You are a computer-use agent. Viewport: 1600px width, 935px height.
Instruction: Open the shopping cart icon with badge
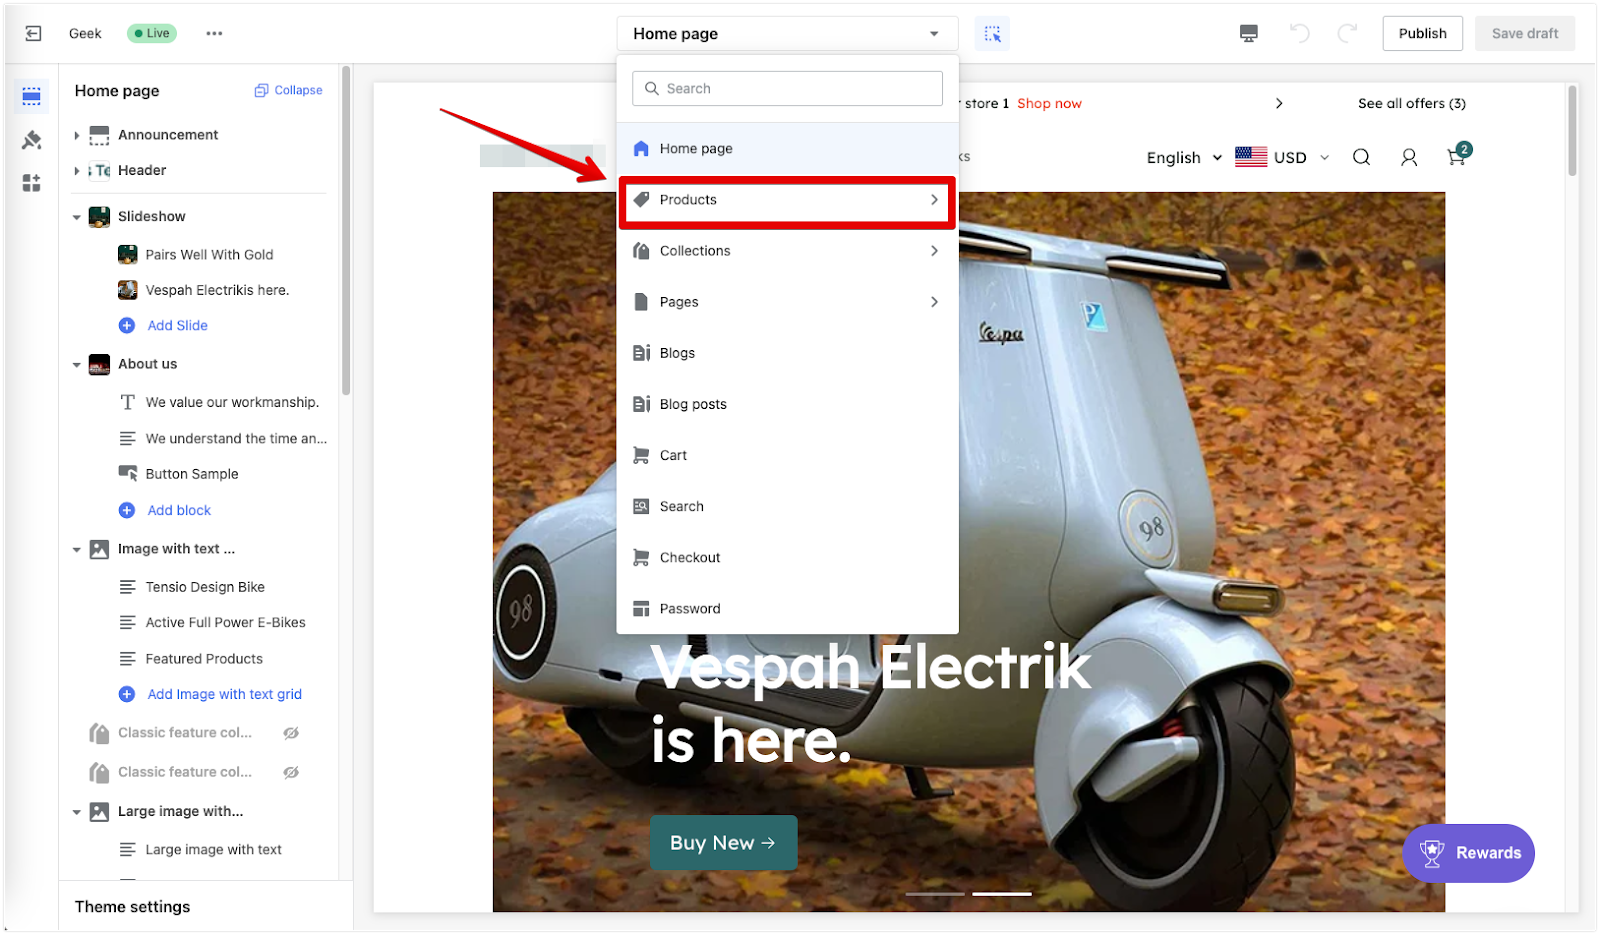(x=1458, y=155)
